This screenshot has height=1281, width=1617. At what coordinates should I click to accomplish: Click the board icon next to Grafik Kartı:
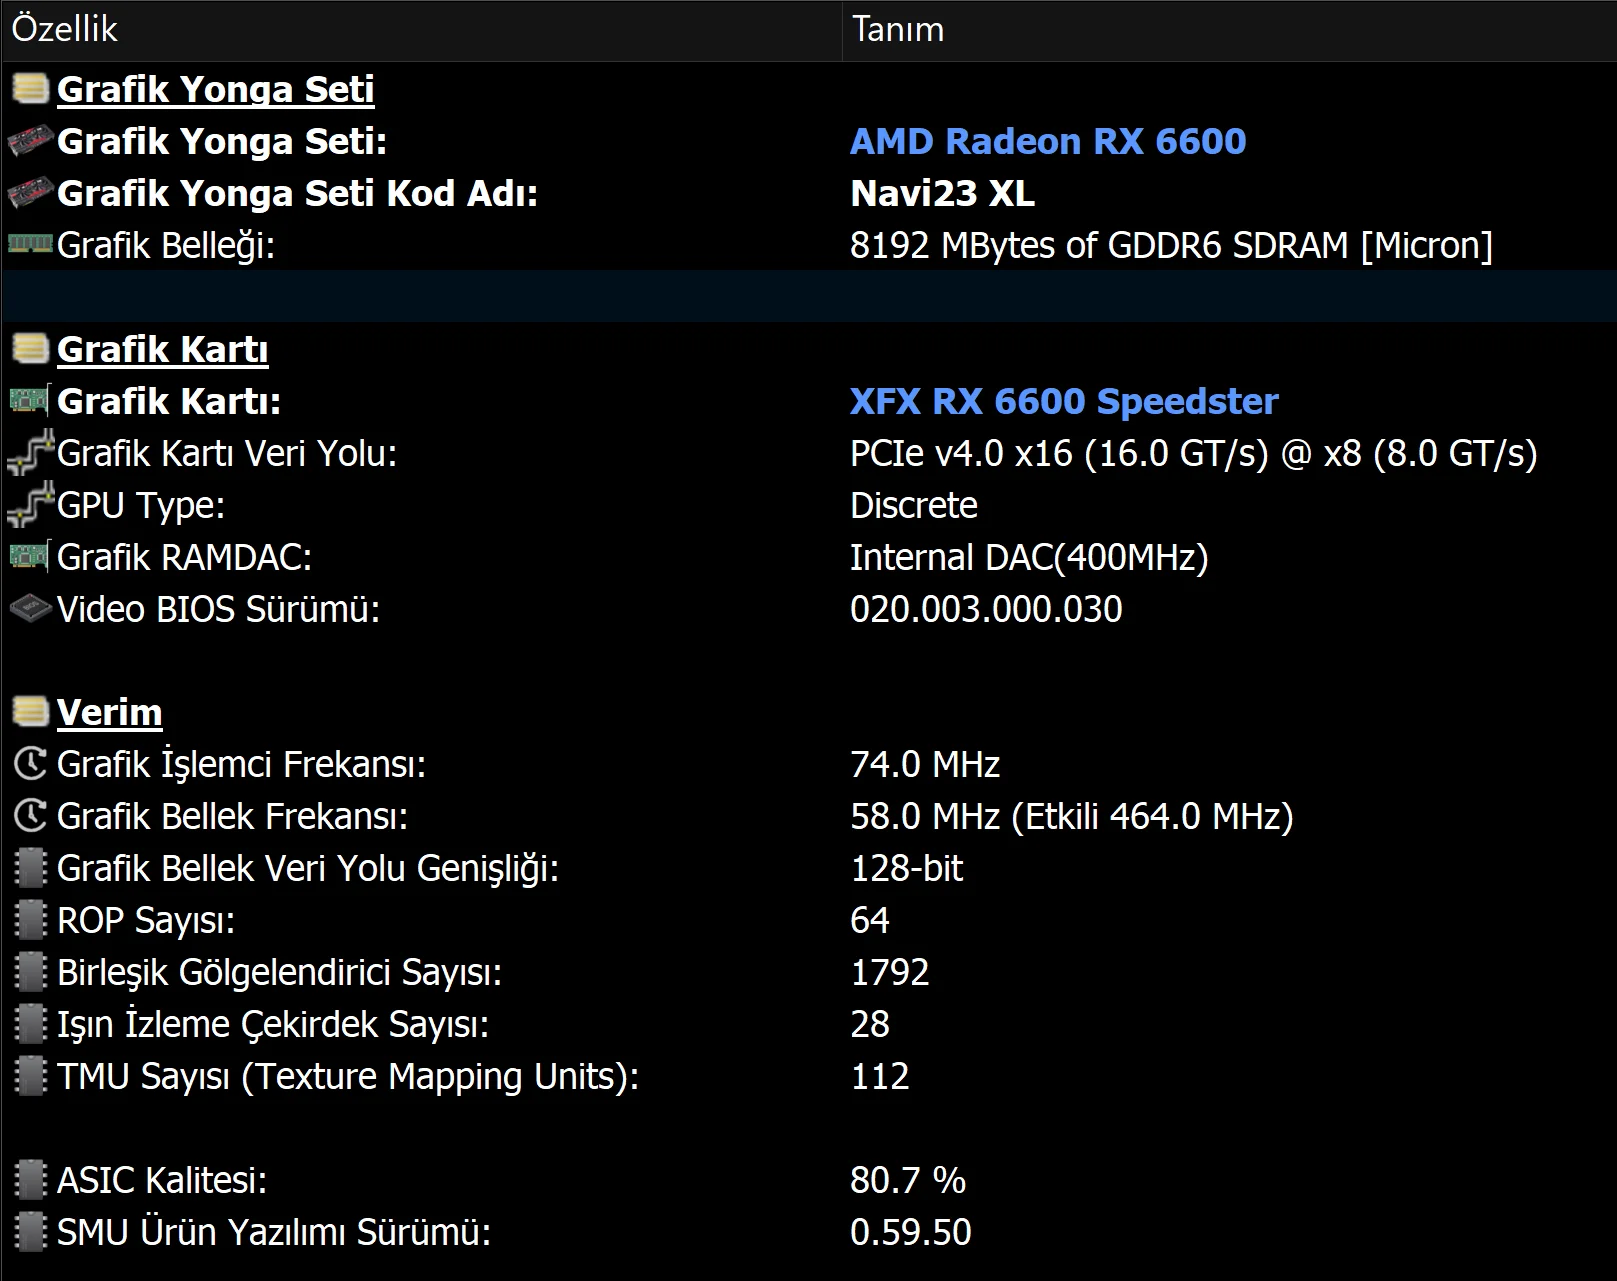pos(29,401)
